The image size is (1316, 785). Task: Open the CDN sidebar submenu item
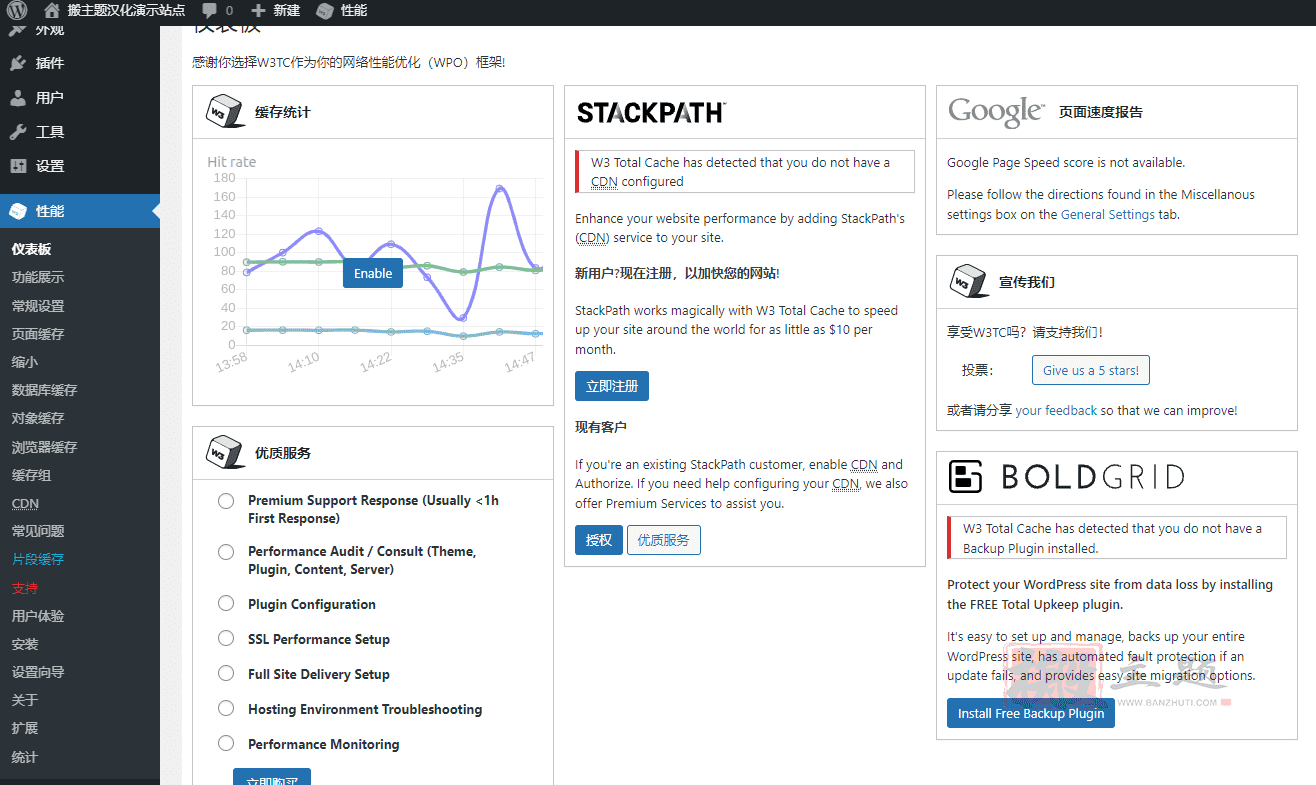[25, 503]
